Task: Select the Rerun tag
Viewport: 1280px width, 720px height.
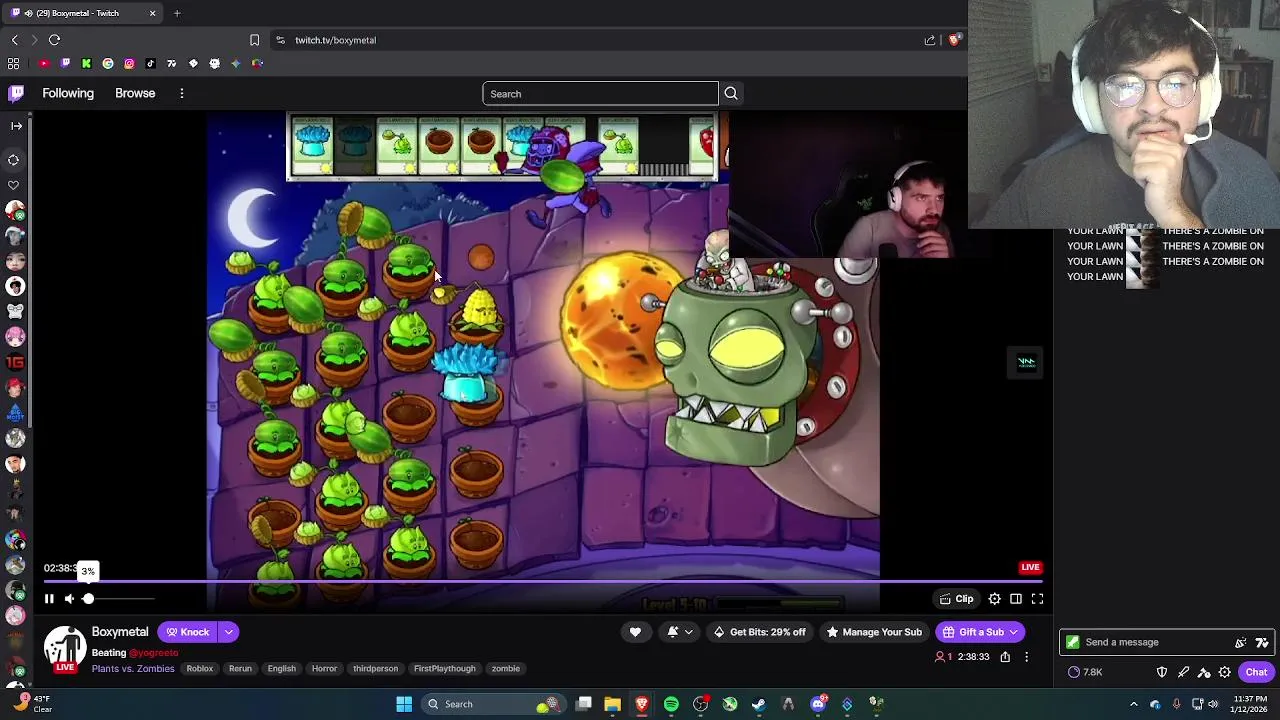Action: 240,668
